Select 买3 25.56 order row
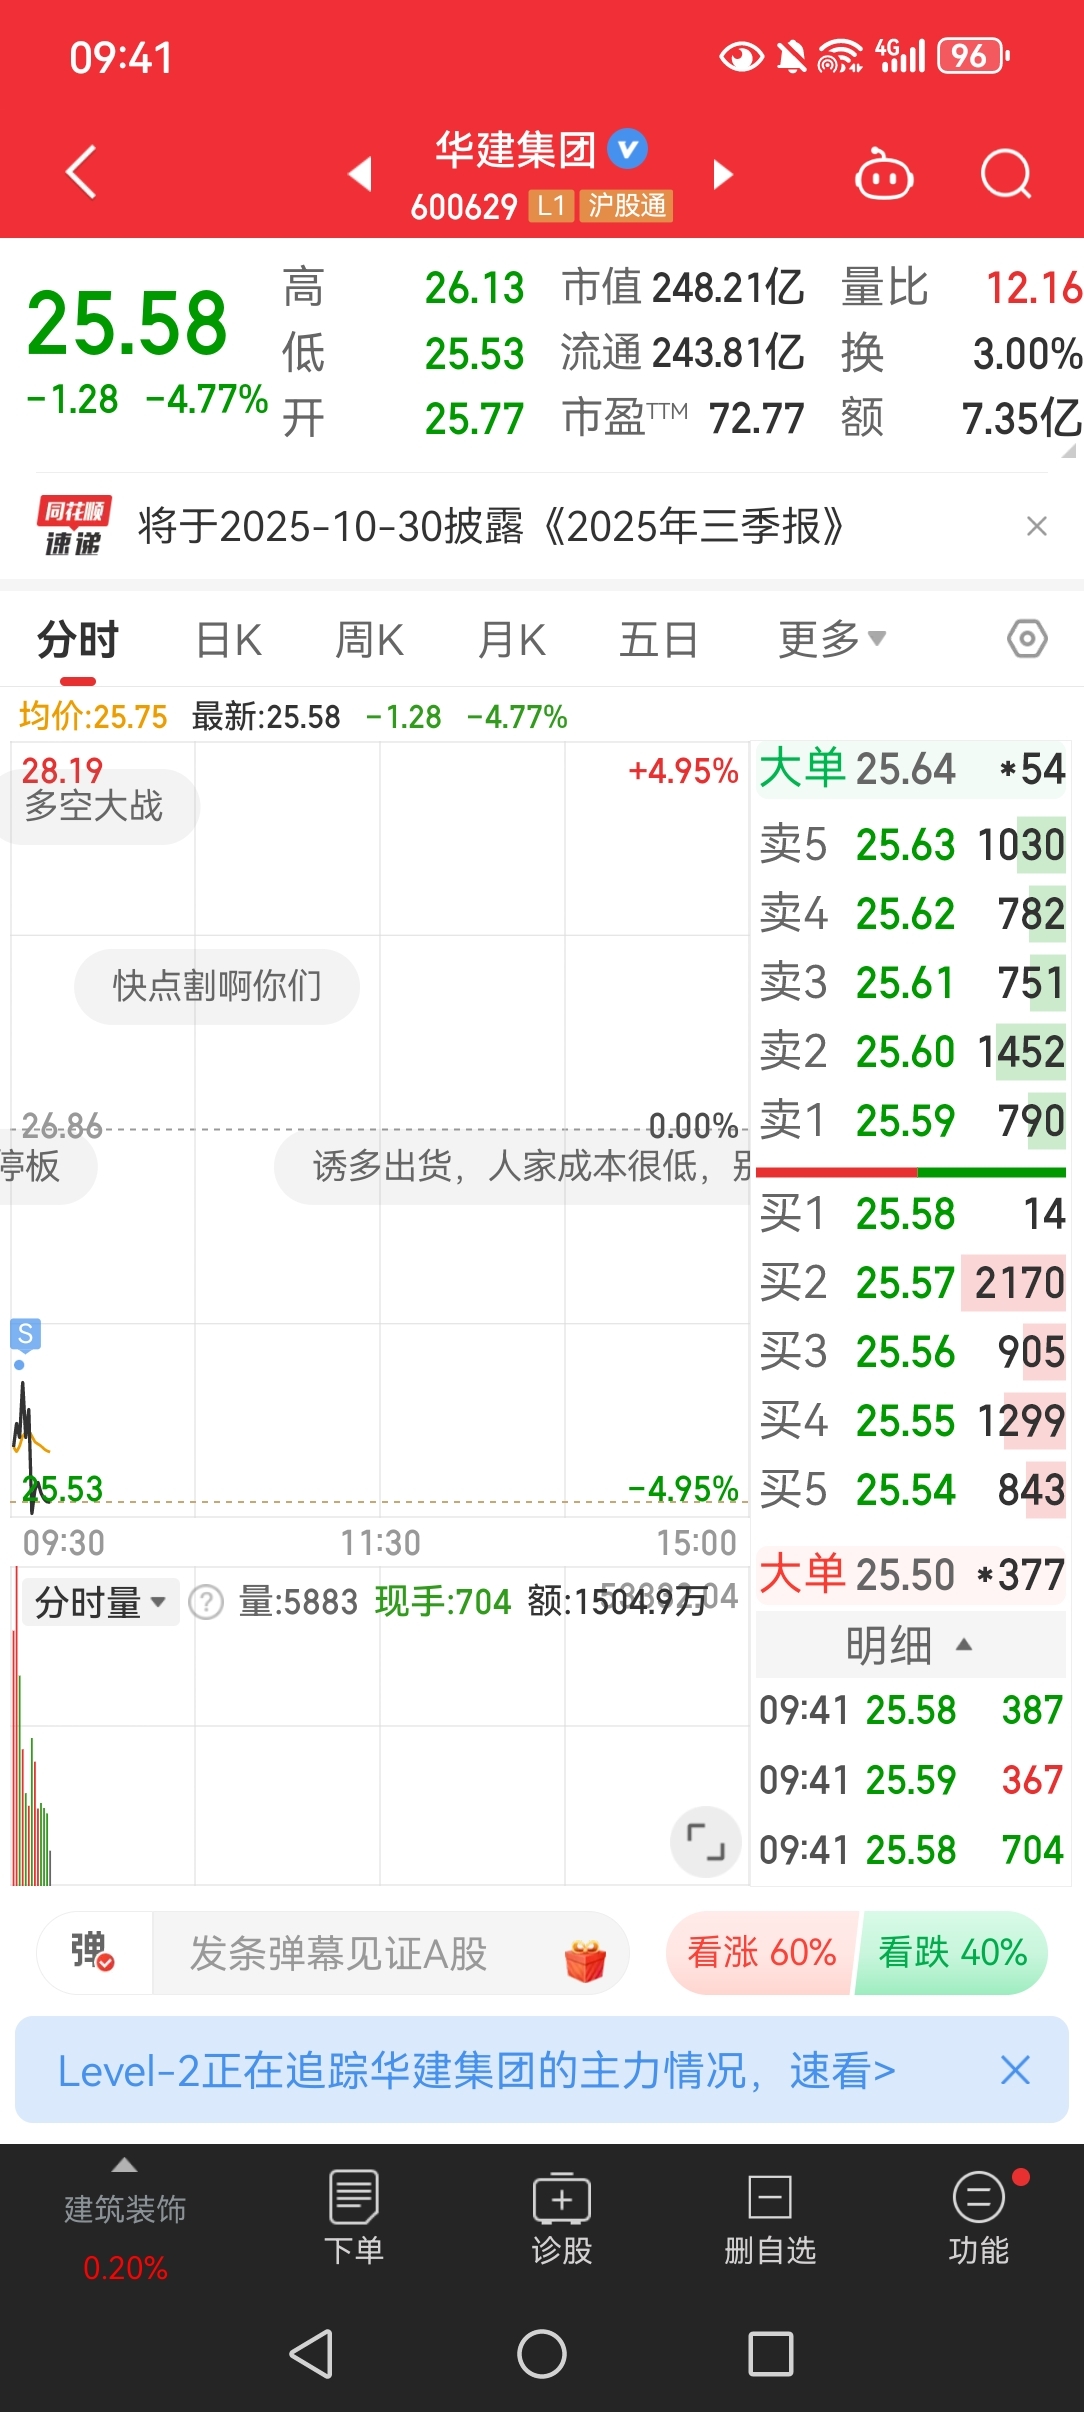 pos(911,1351)
